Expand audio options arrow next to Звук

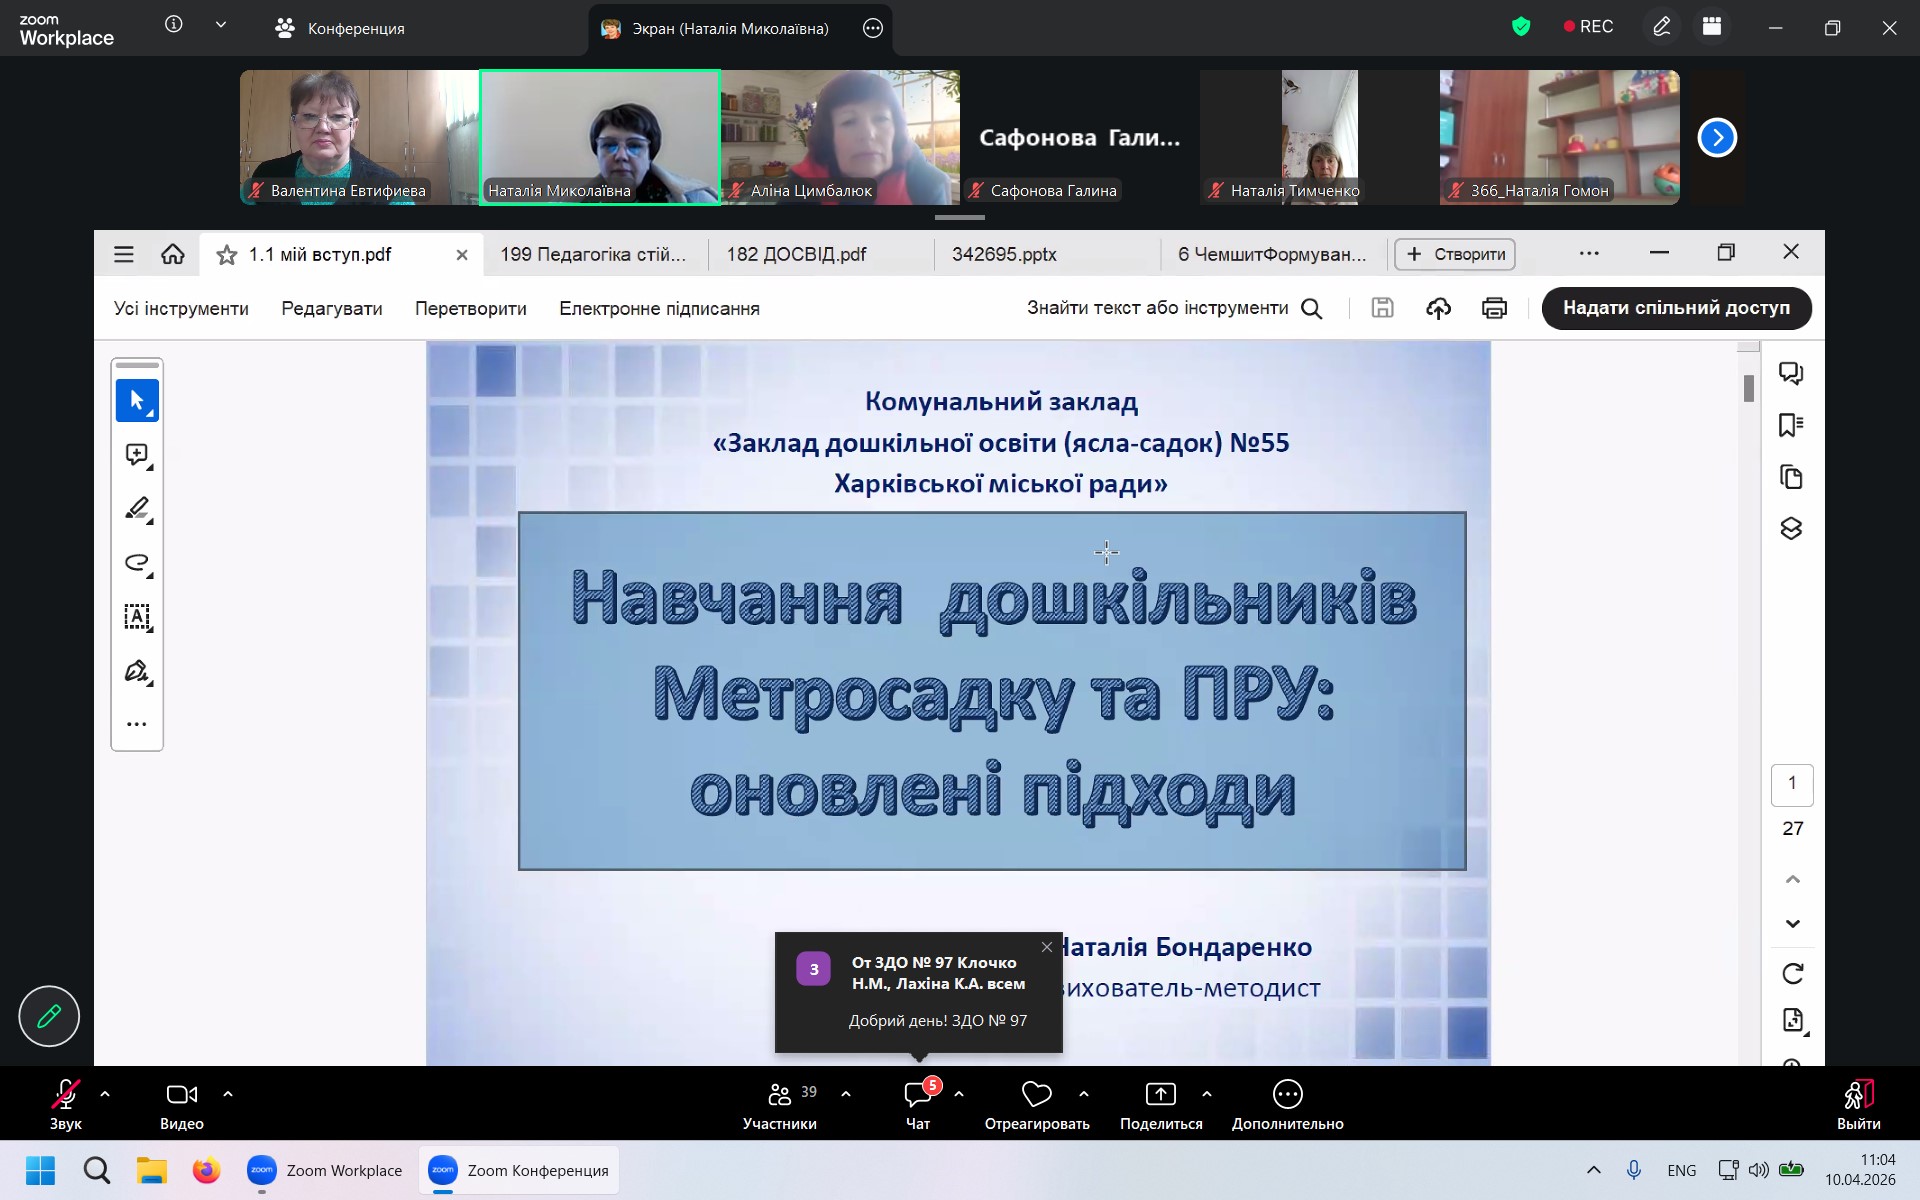point(105,1095)
